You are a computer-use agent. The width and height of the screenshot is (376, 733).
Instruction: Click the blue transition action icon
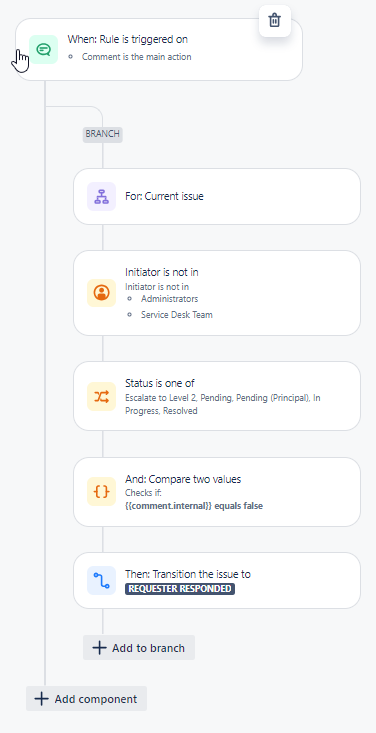pos(101,581)
